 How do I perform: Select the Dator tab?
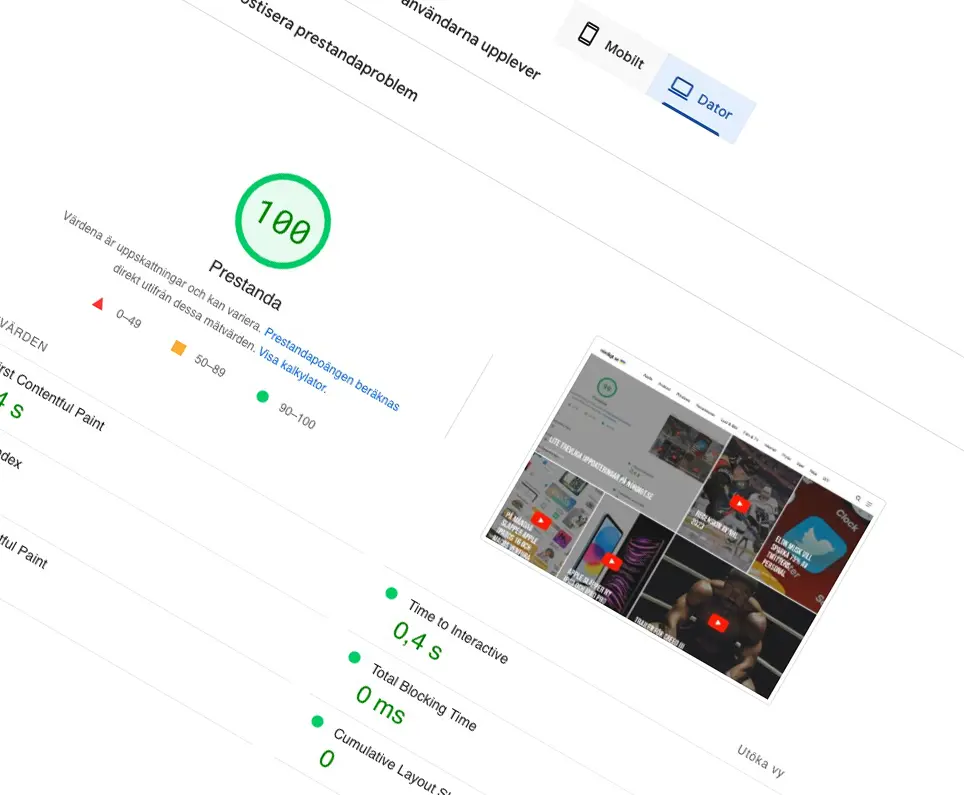(x=700, y=98)
